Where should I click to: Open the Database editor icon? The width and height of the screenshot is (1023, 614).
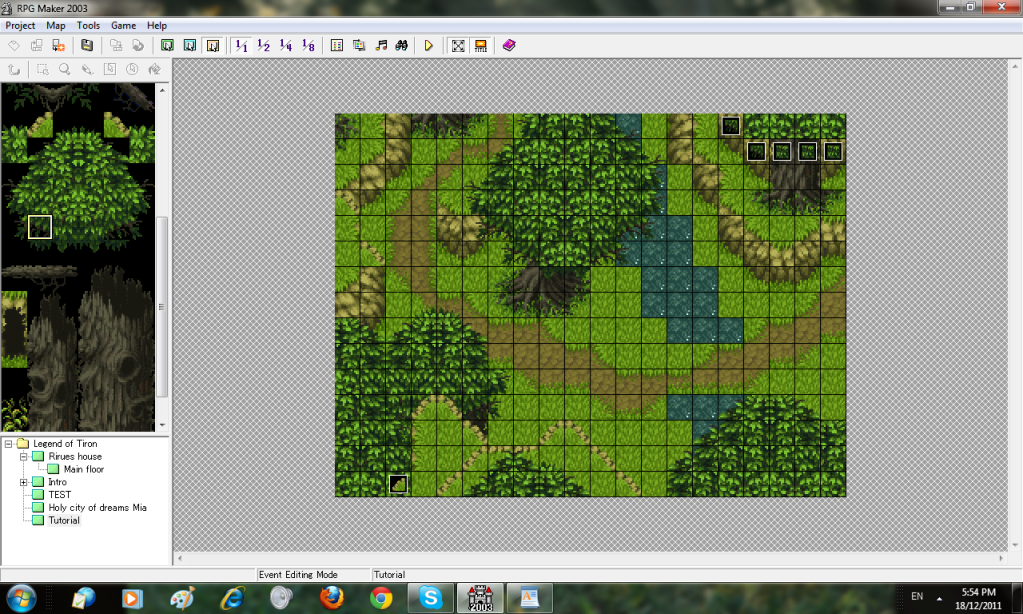[x=337, y=45]
